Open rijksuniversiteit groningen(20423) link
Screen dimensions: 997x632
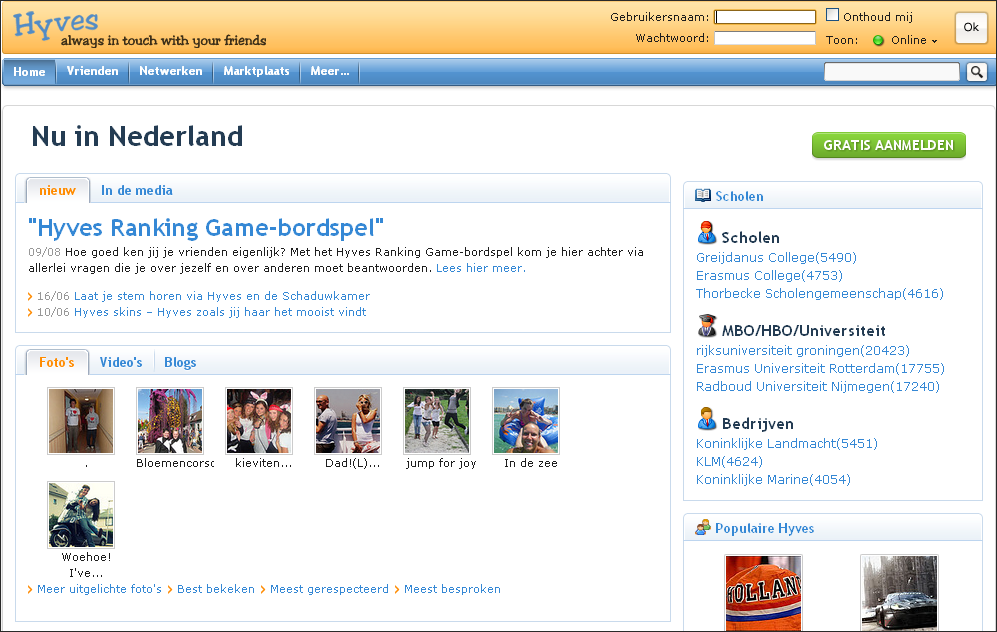(x=802, y=351)
